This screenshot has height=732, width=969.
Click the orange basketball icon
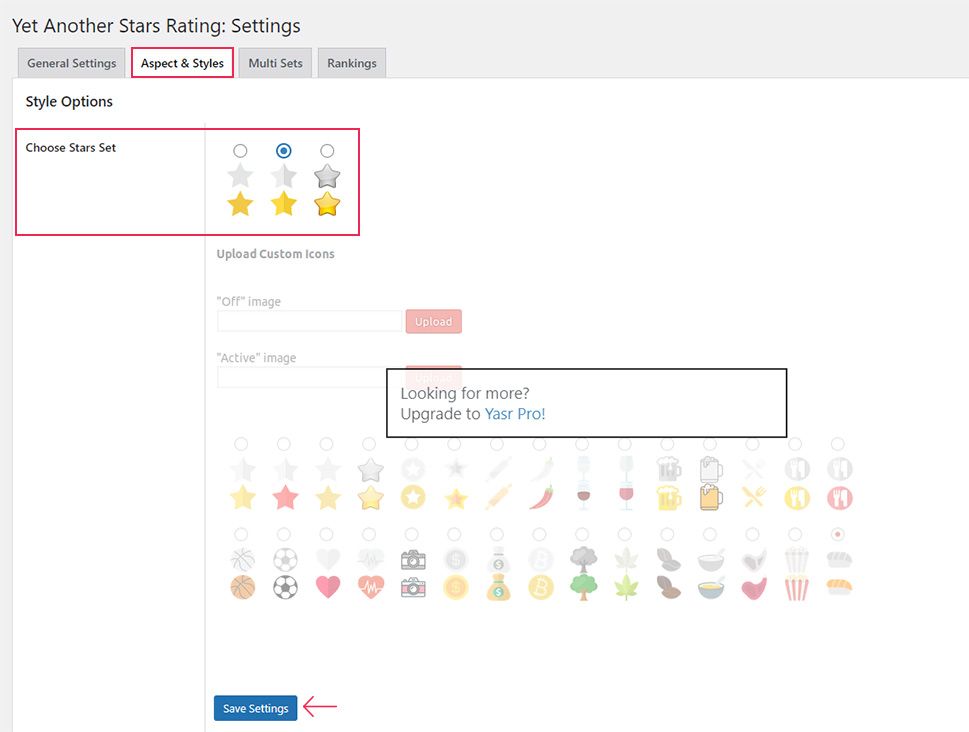[242, 587]
